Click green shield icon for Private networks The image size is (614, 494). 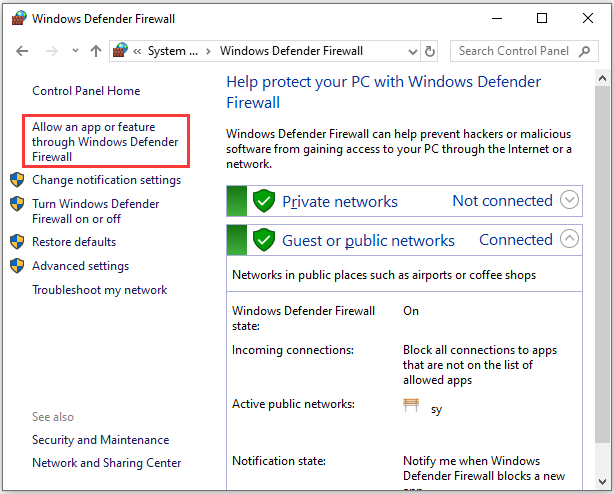click(264, 201)
